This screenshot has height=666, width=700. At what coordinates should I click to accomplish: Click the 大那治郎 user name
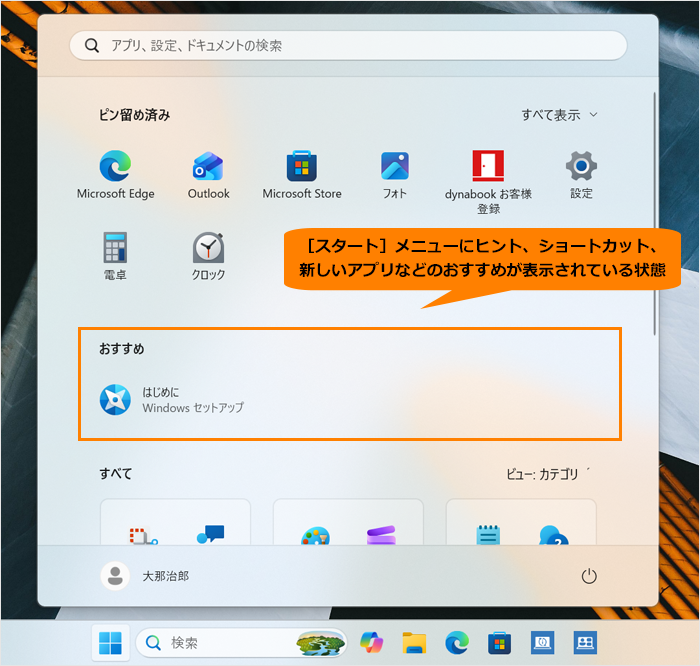pos(166,576)
